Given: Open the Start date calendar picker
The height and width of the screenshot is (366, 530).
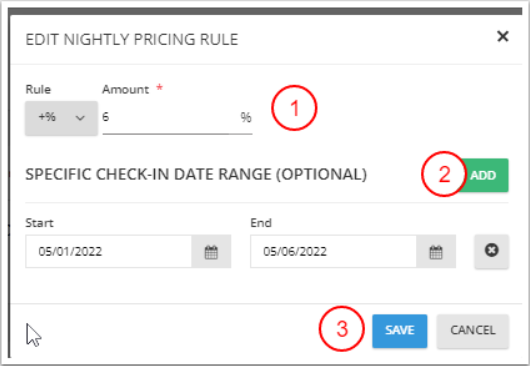Looking at the screenshot, I should tap(211, 252).
